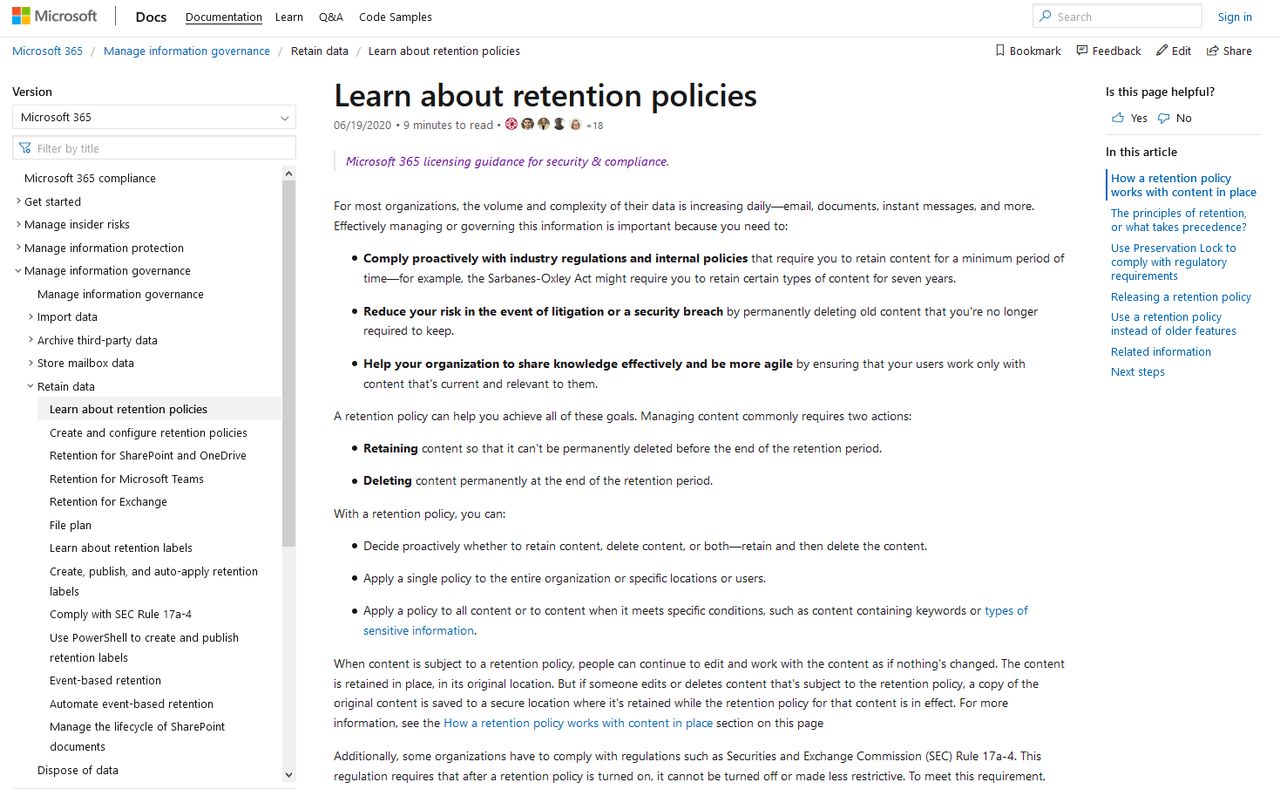Expand the Import data node
The height and width of the screenshot is (789, 1280).
[x=31, y=317]
